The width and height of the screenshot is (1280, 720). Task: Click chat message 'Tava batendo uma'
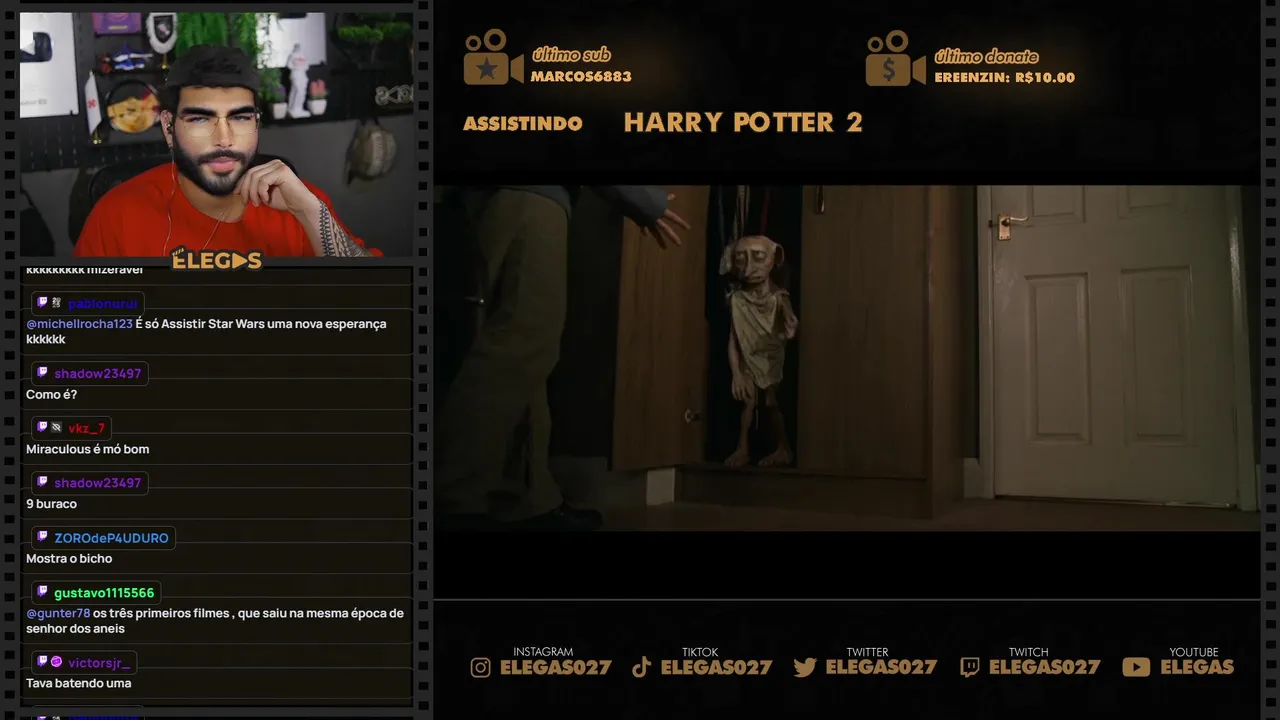click(79, 684)
